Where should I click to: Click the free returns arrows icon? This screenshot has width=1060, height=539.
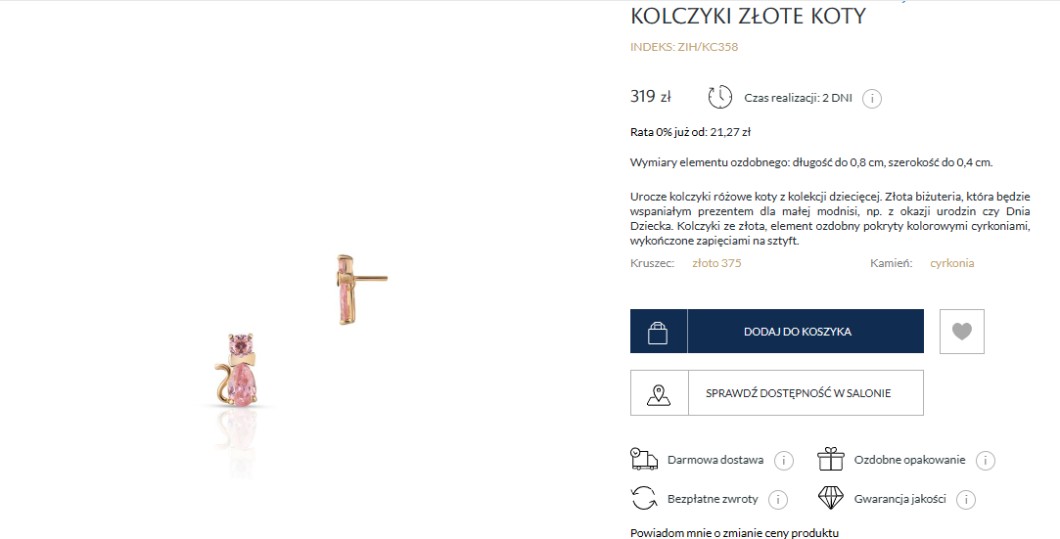[x=642, y=498]
